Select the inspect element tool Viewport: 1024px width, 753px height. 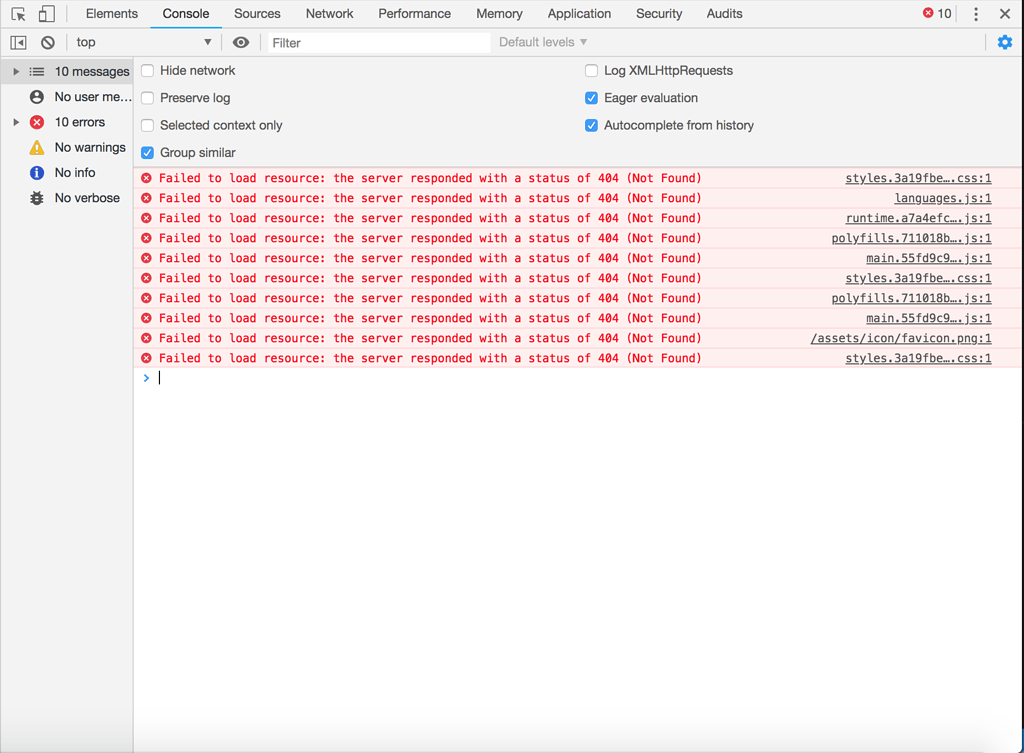pyautogui.click(x=17, y=14)
